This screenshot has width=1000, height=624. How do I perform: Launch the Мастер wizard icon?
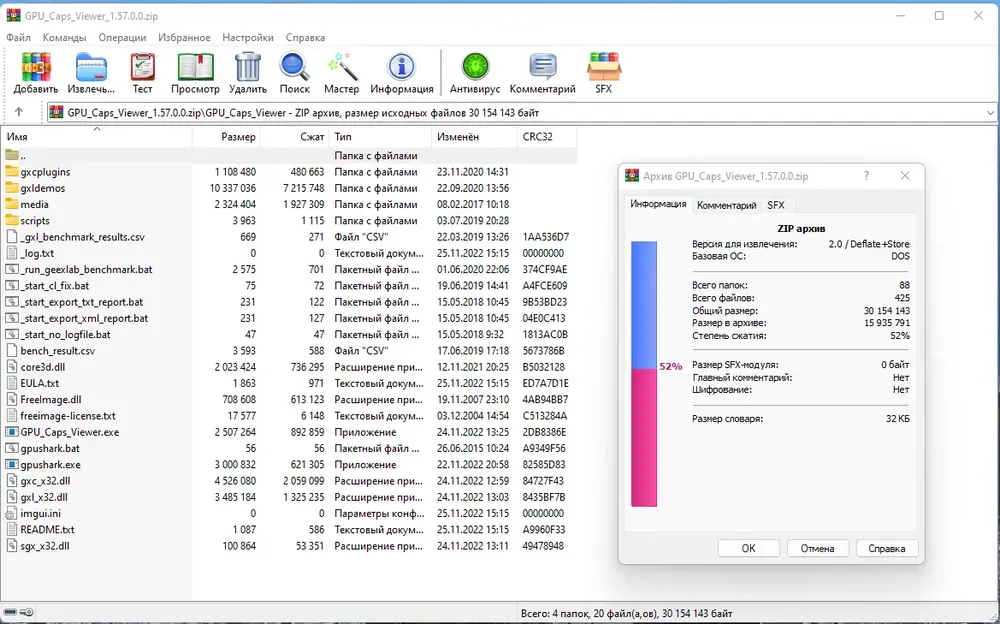pyautogui.click(x=341, y=66)
